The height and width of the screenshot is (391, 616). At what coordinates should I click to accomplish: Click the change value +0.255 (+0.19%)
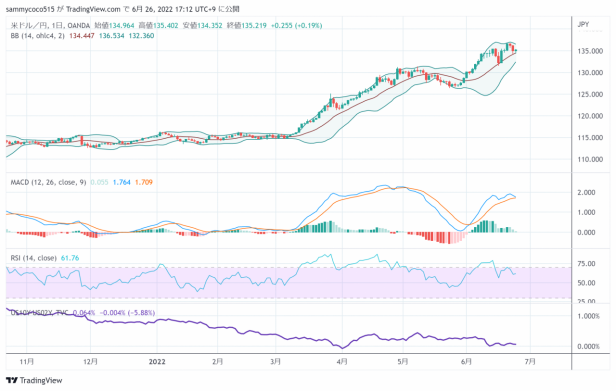[x=297, y=26]
